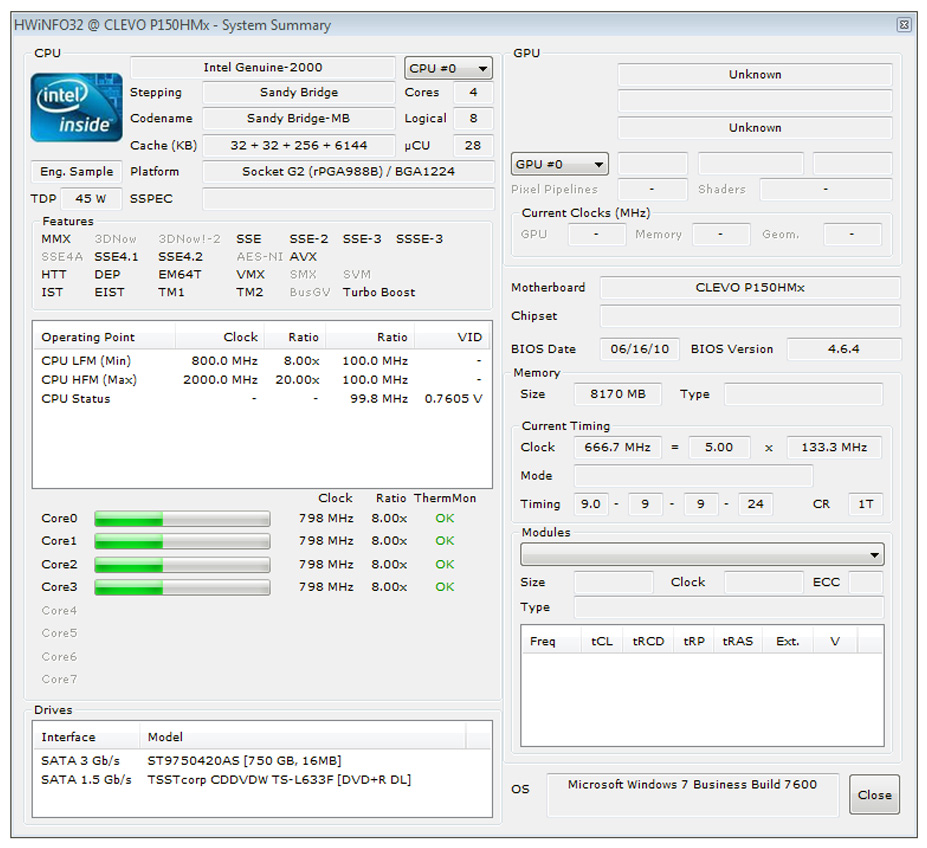
Task: Click the tRAS column header
Action: coord(738,641)
